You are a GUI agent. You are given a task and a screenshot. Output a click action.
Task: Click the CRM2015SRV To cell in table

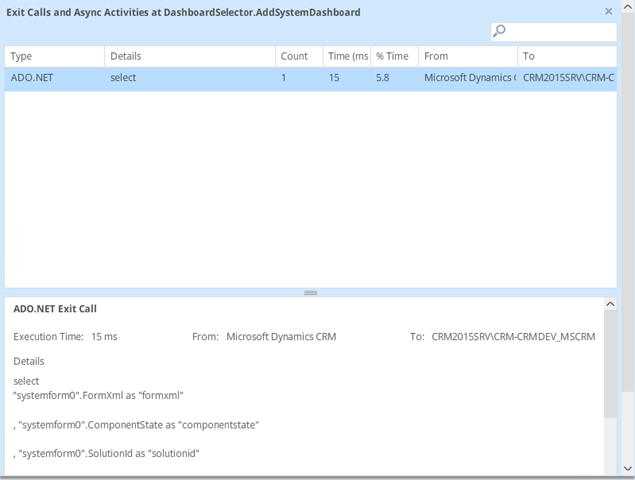(x=566, y=78)
